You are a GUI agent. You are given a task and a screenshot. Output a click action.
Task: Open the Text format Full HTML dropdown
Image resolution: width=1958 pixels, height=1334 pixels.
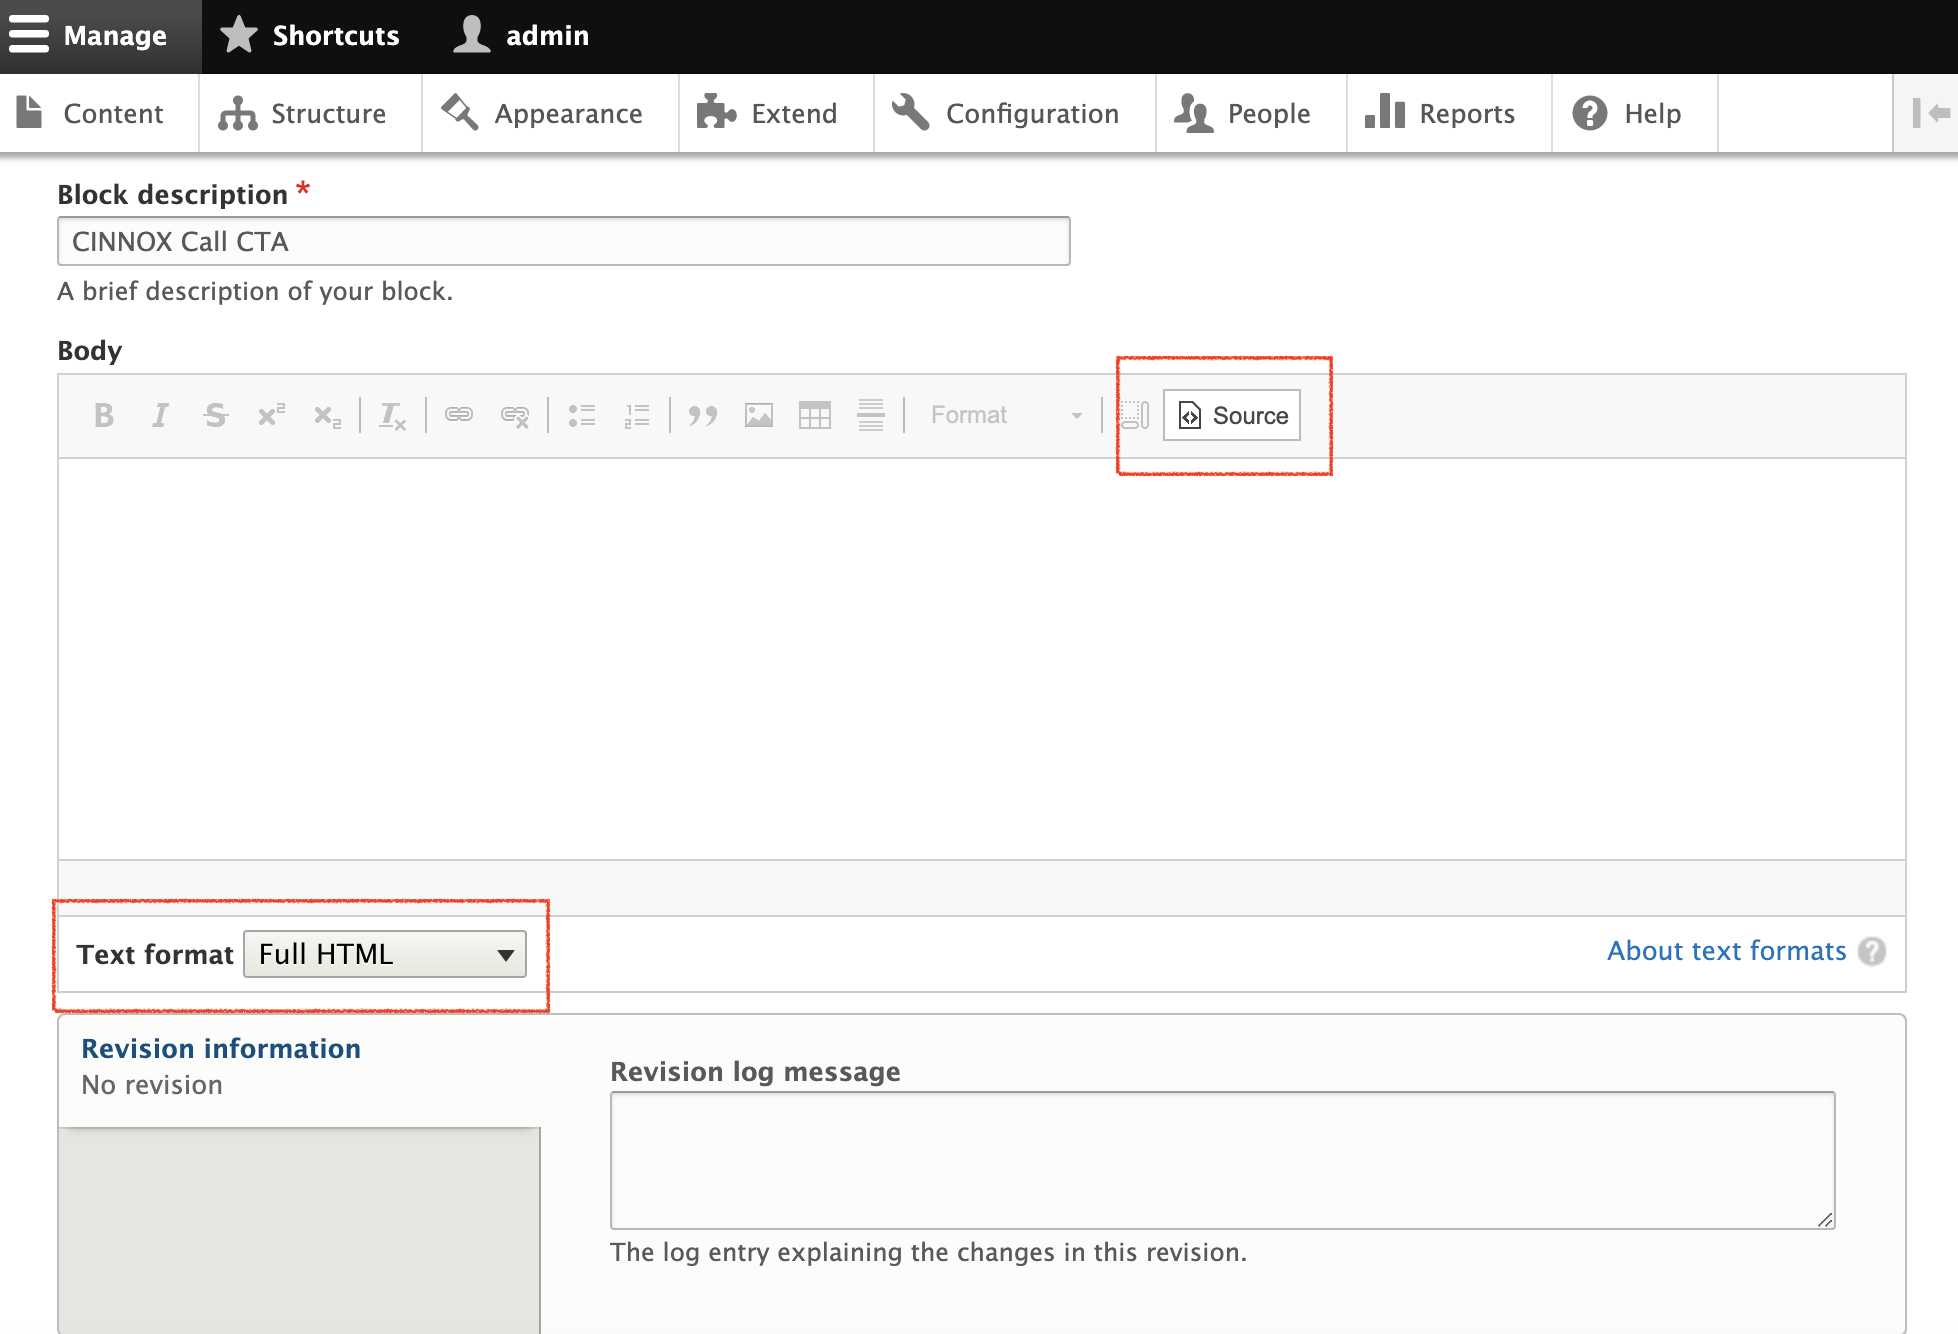385,954
